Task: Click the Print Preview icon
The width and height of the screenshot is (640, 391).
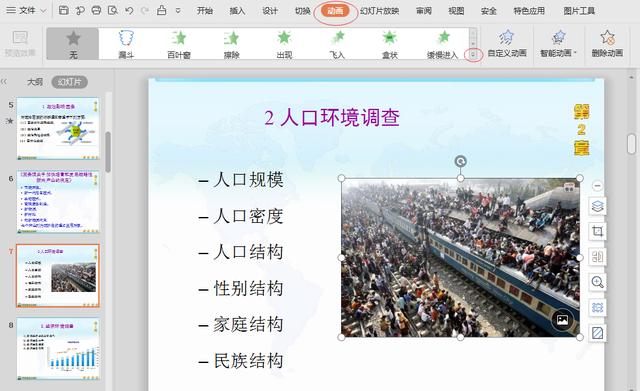Action: [x=113, y=10]
